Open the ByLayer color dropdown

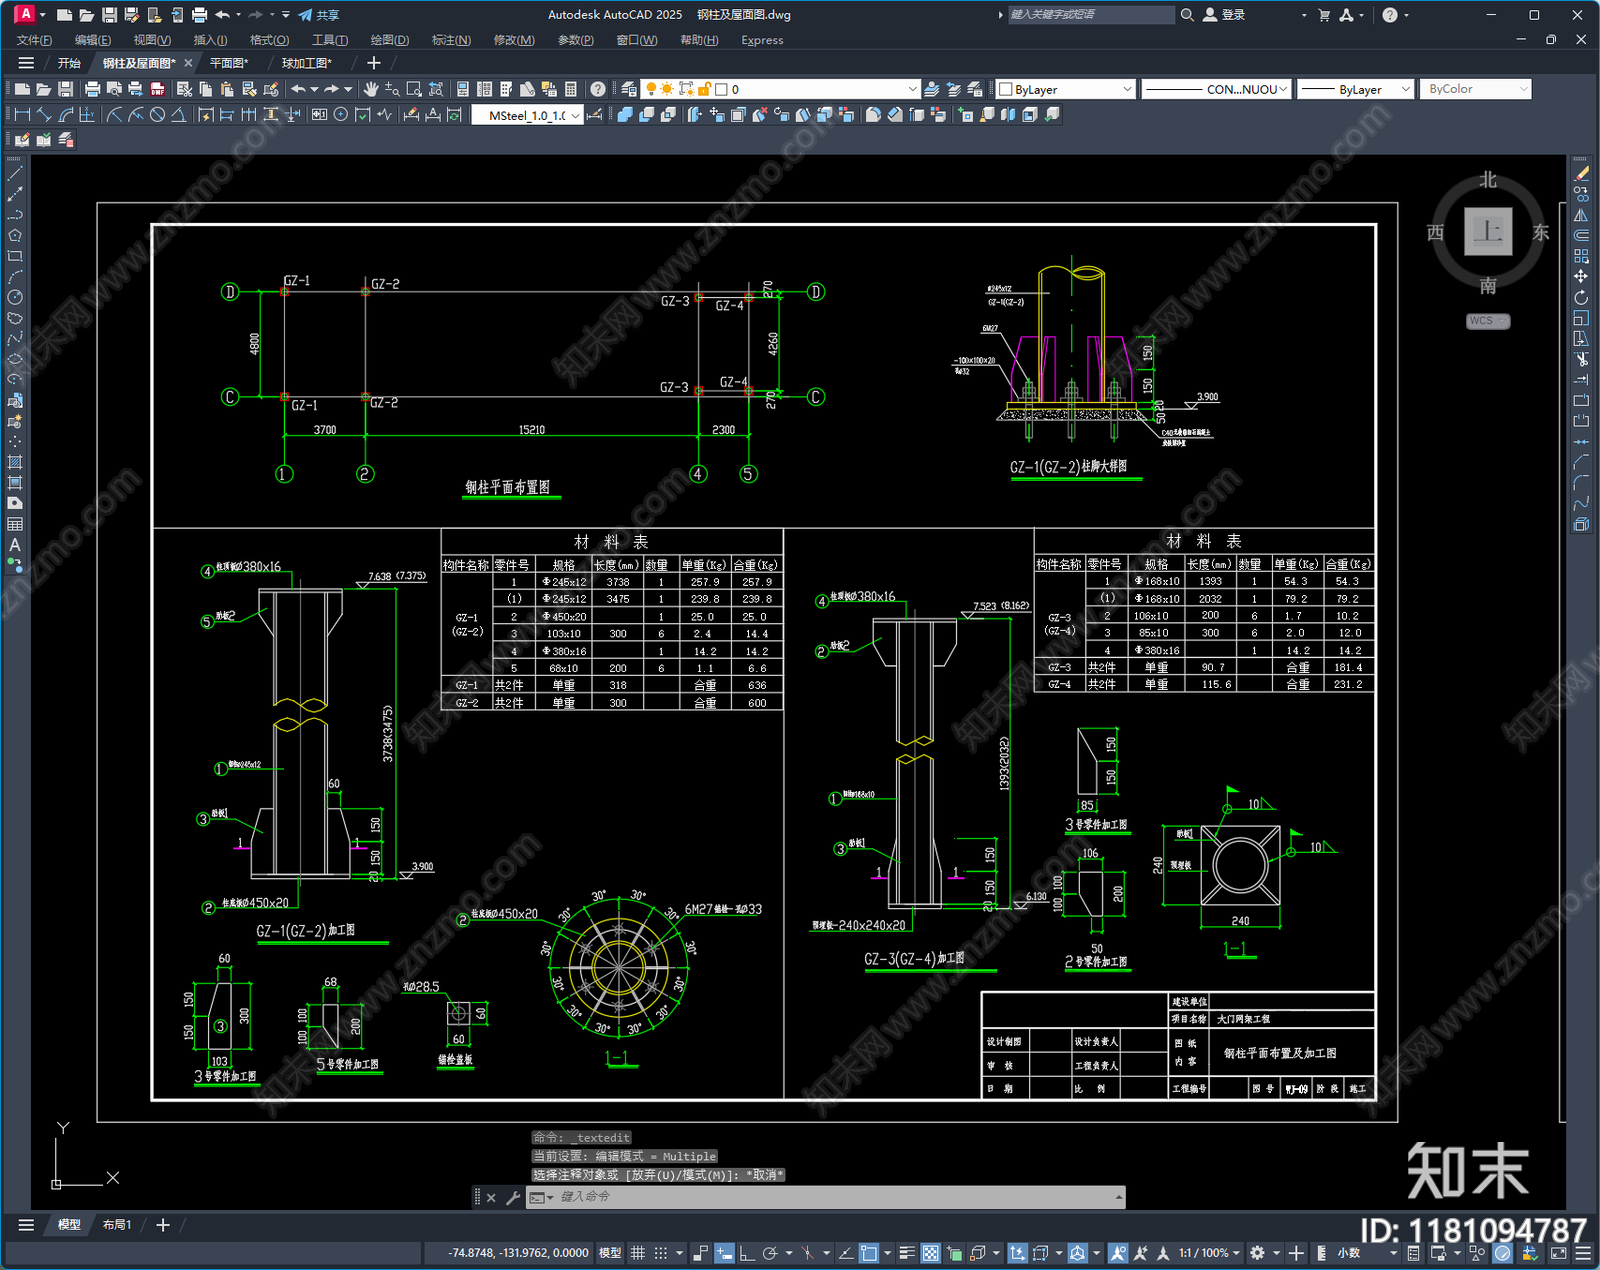[x=1066, y=89]
